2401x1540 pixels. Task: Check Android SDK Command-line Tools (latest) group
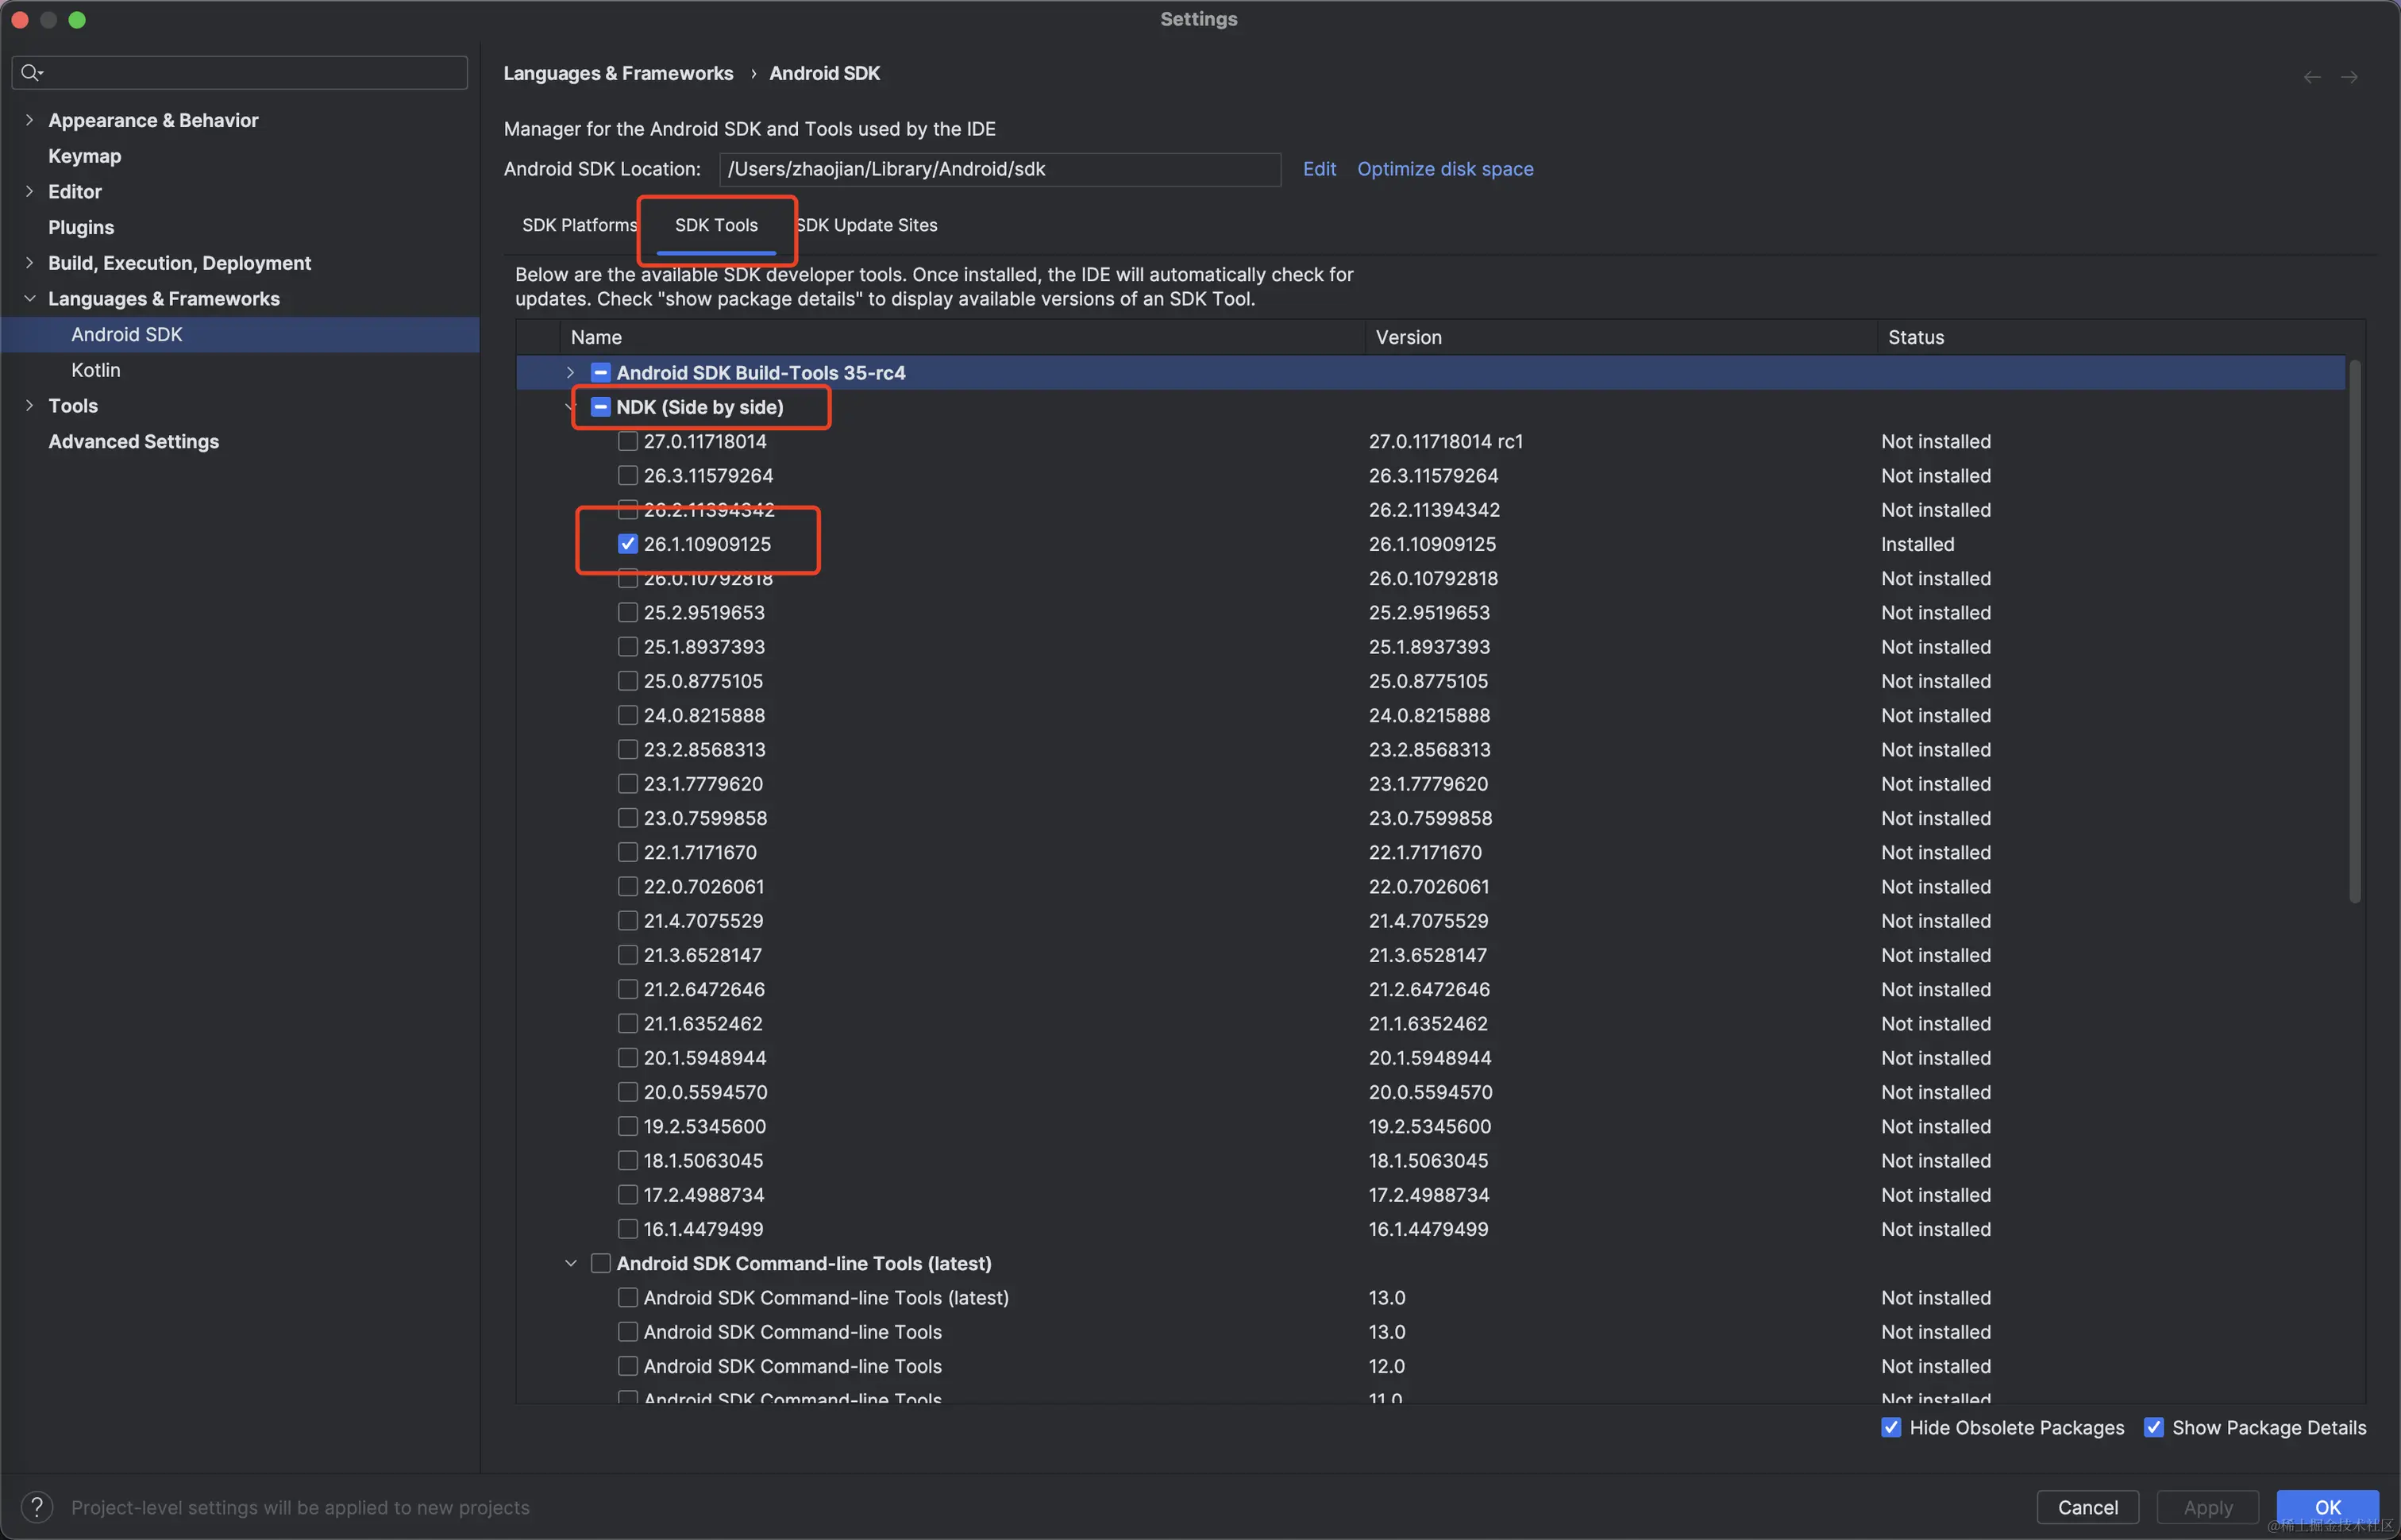click(x=601, y=1263)
